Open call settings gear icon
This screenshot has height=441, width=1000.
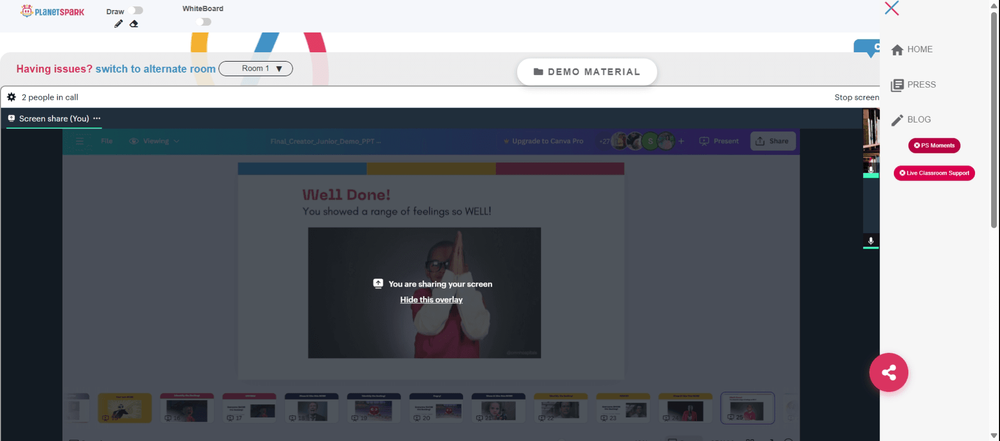(11, 98)
